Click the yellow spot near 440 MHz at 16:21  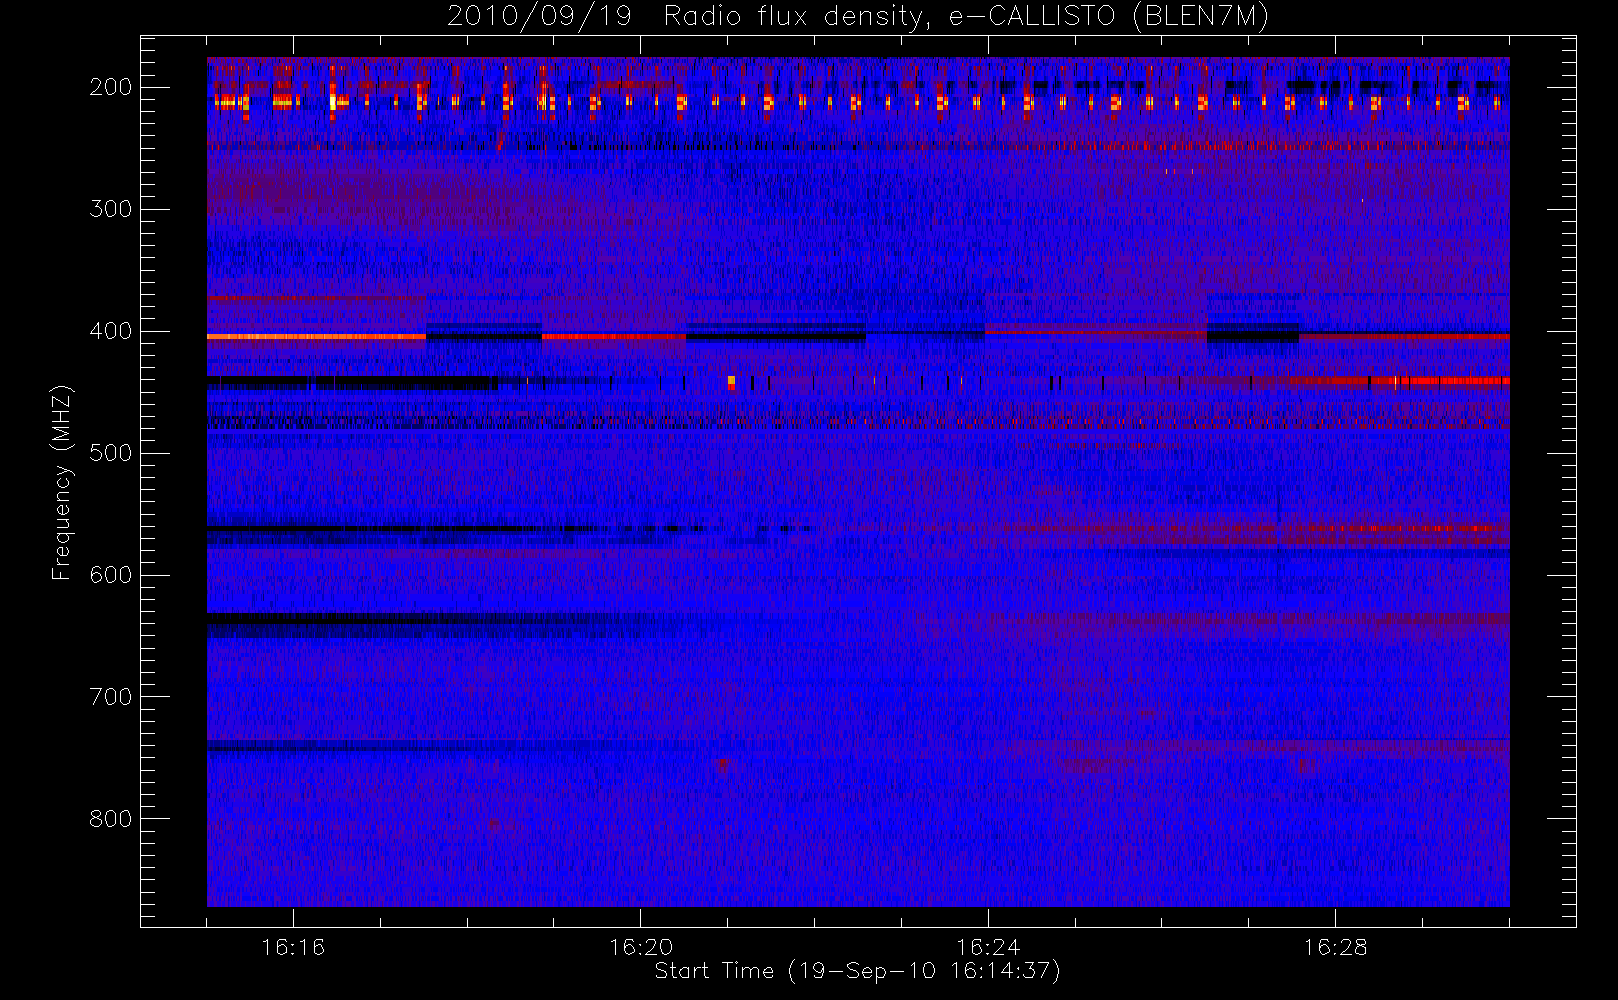732,381
